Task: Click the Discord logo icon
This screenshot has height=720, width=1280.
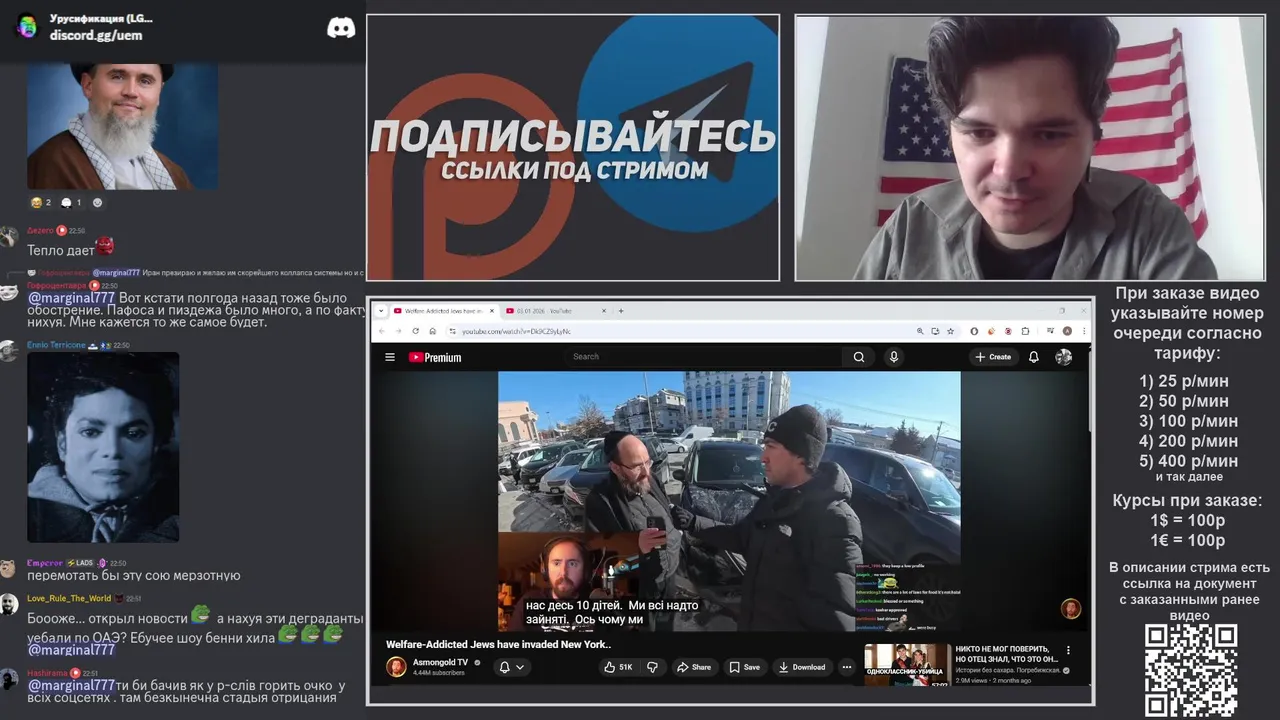Action: [x=341, y=28]
